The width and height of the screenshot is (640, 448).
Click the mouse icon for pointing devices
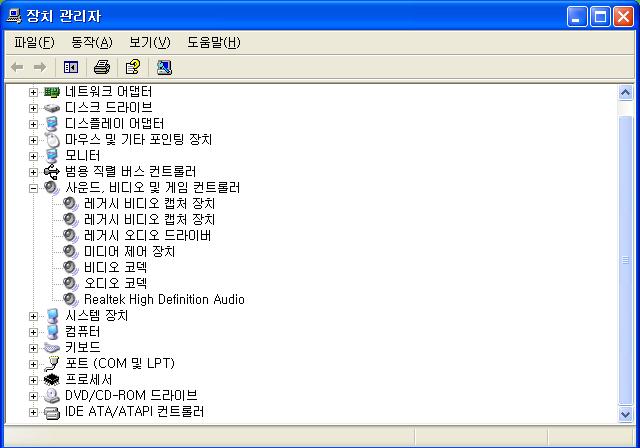click(52, 140)
